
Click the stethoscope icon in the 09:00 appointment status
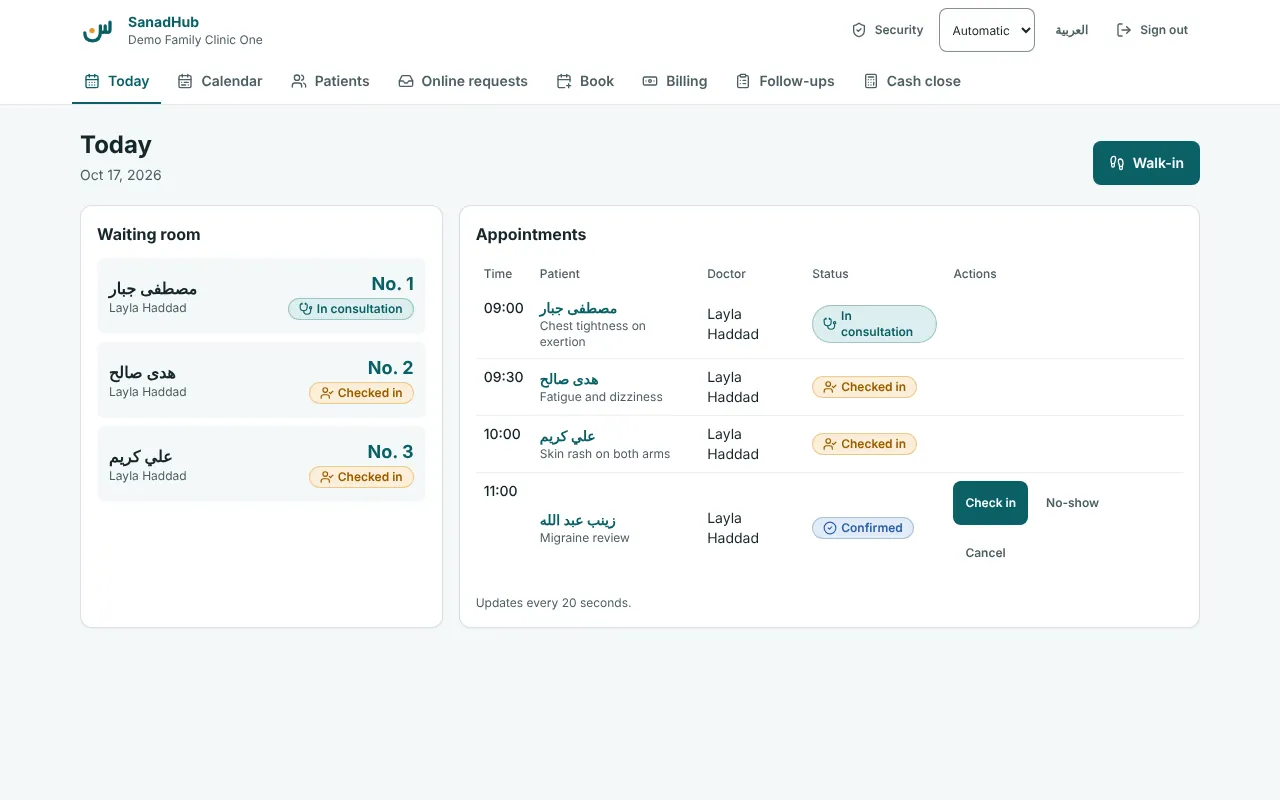[x=830, y=324]
